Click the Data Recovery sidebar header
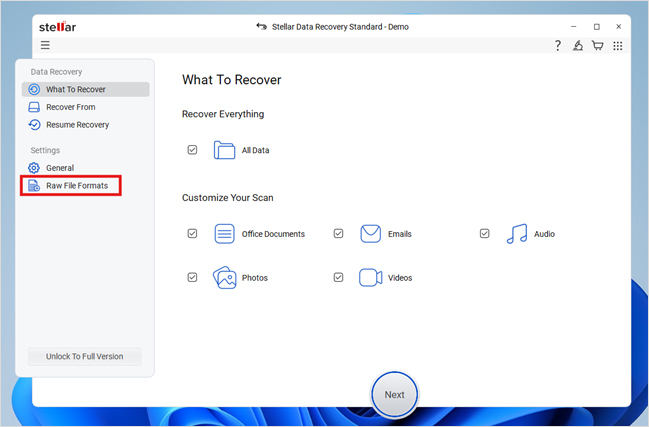The height and width of the screenshot is (427, 649). [x=56, y=72]
